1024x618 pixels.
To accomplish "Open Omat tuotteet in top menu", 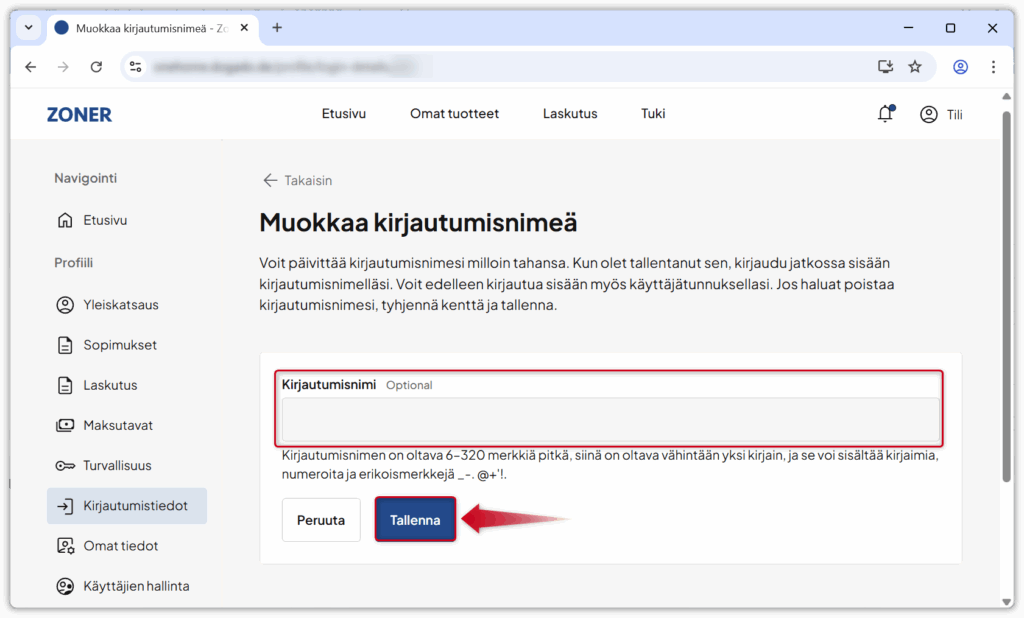I will click(x=454, y=114).
